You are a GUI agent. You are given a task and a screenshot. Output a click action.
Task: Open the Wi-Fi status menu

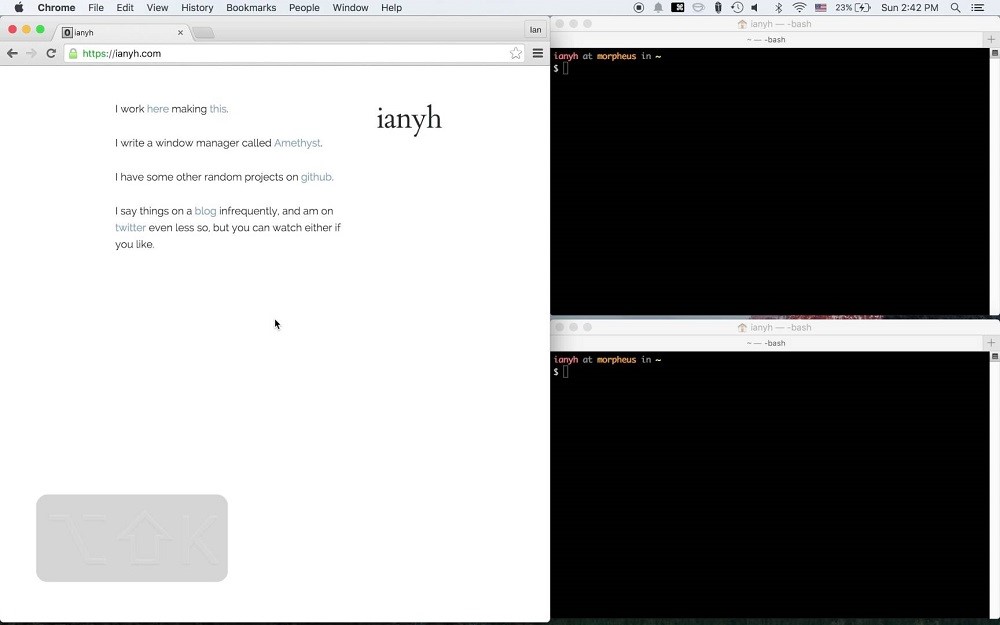[x=799, y=8]
